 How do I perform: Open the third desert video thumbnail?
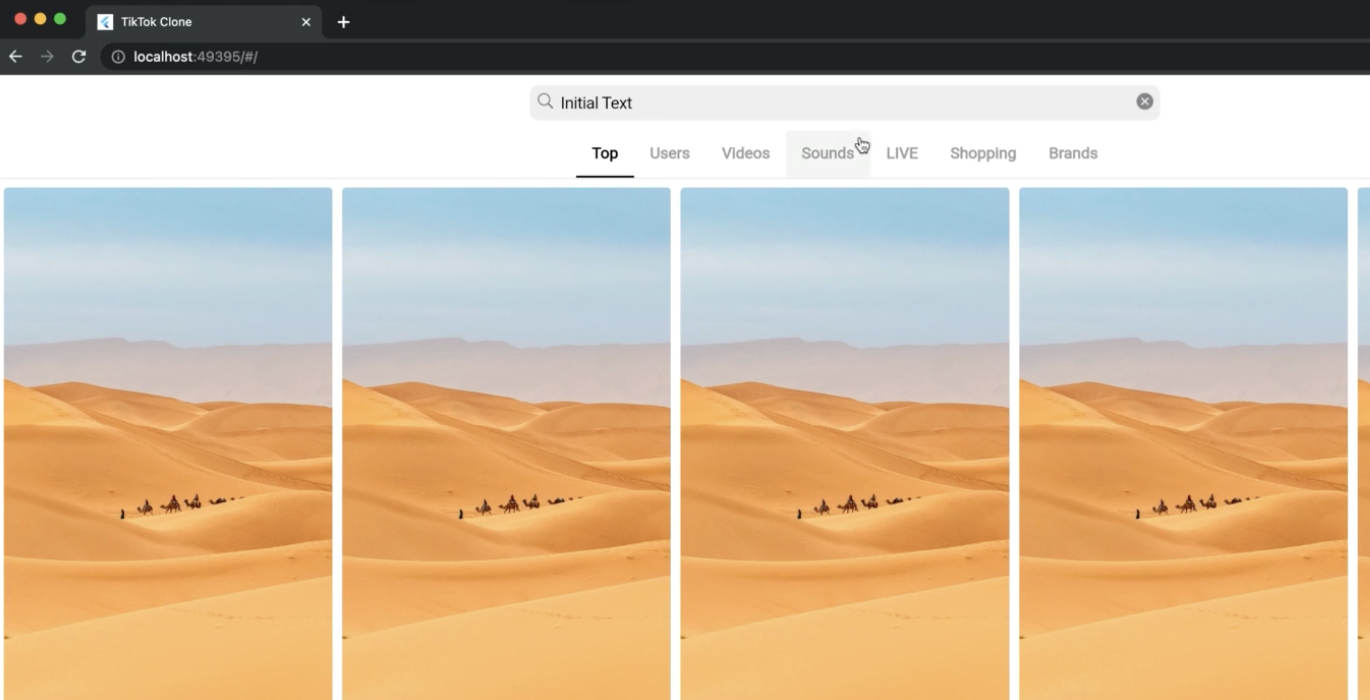(x=845, y=444)
